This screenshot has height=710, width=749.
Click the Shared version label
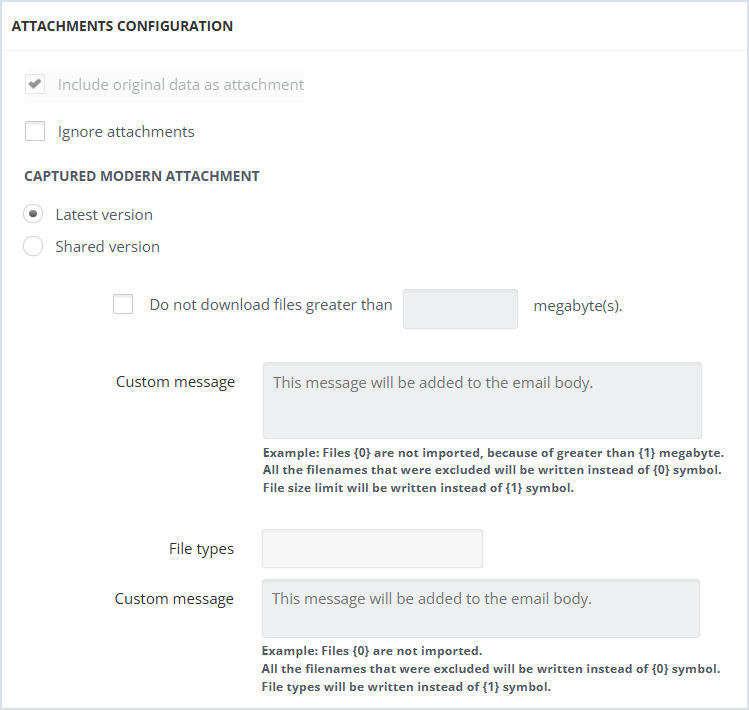pyautogui.click(x=107, y=247)
